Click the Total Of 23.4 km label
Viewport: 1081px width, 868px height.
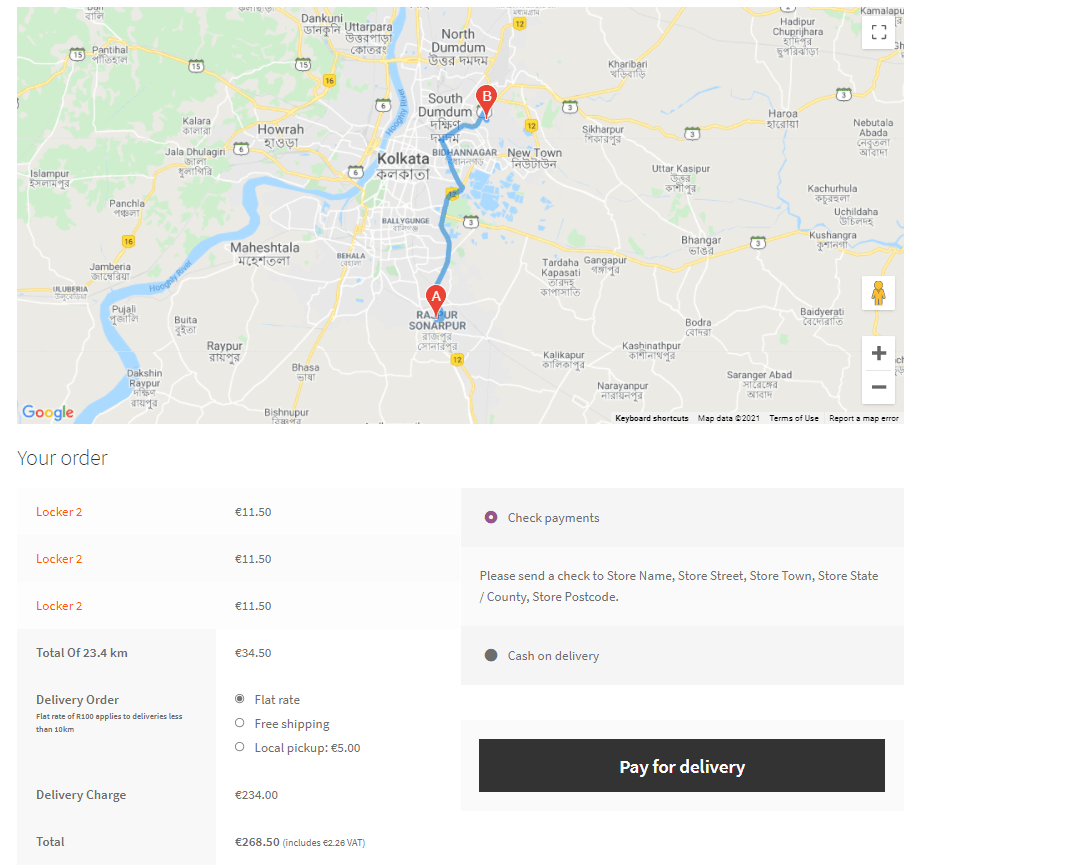click(x=82, y=653)
